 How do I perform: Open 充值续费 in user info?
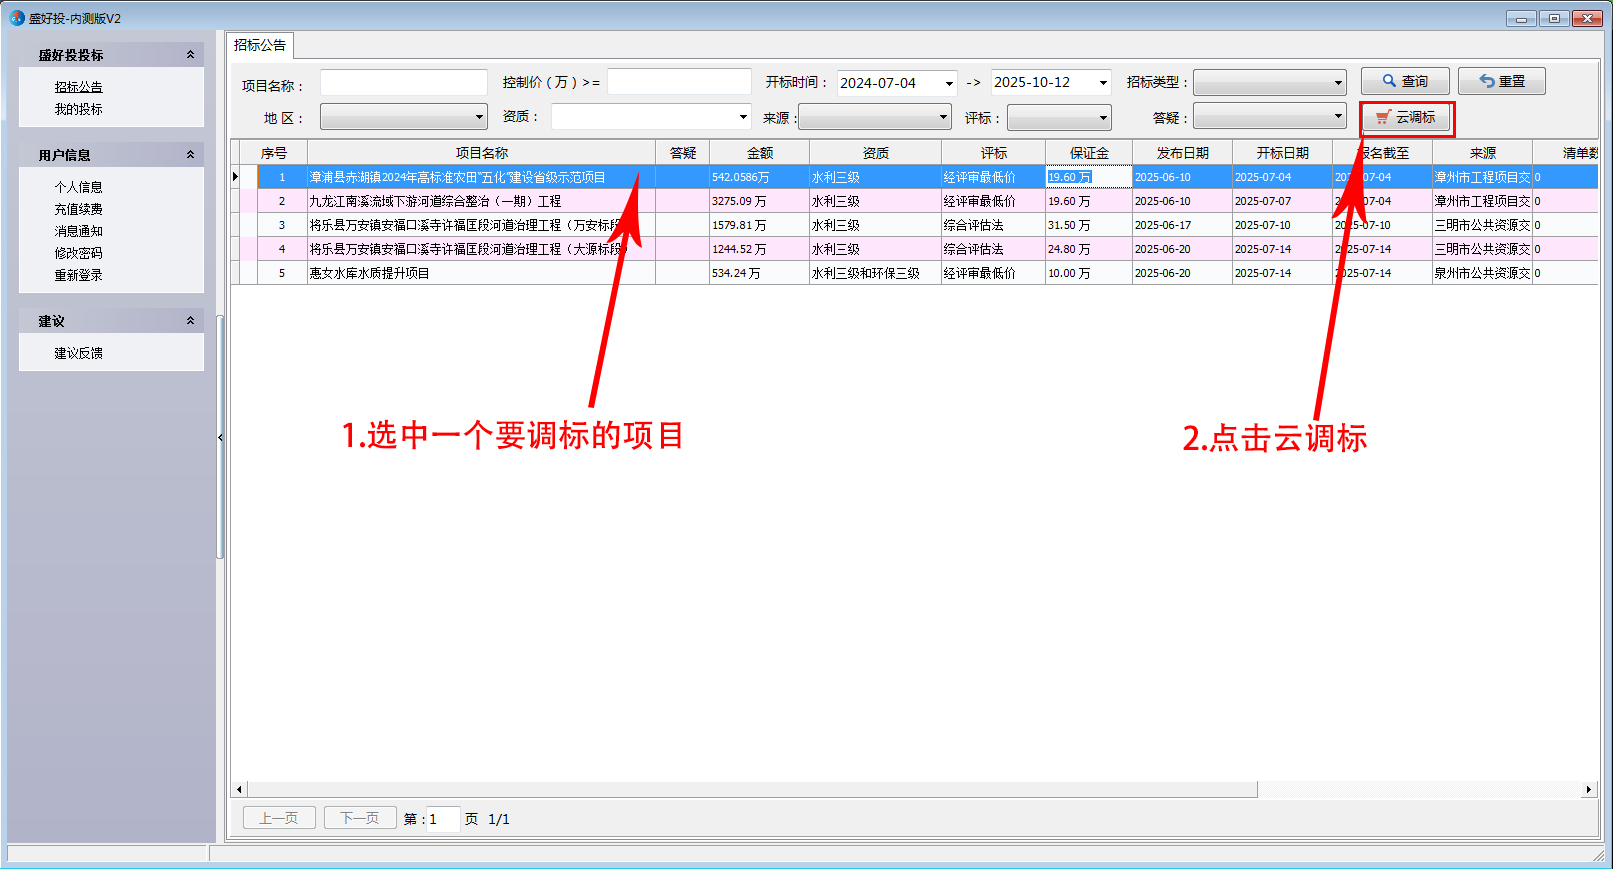tap(78, 209)
